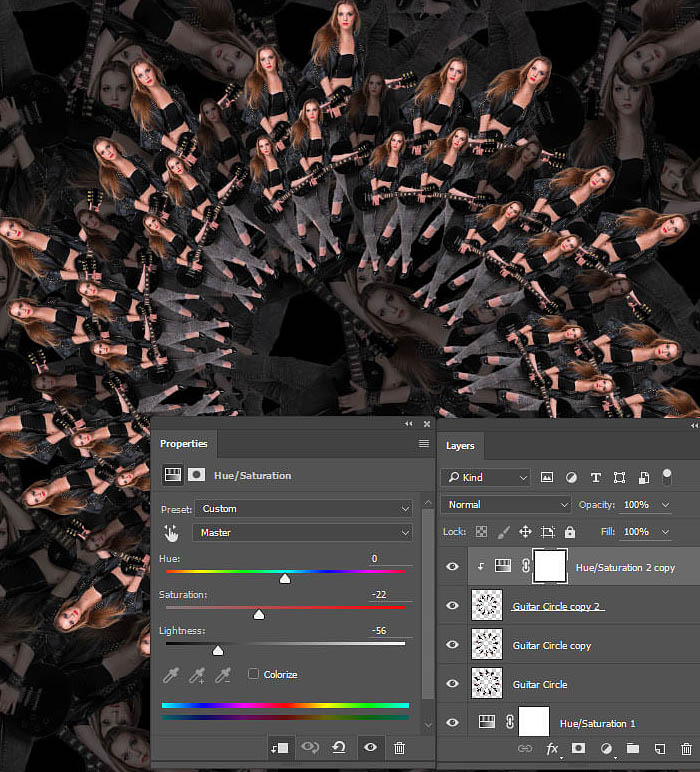Create a new group folder icon
The height and width of the screenshot is (772, 700).
click(x=633, y=748)
